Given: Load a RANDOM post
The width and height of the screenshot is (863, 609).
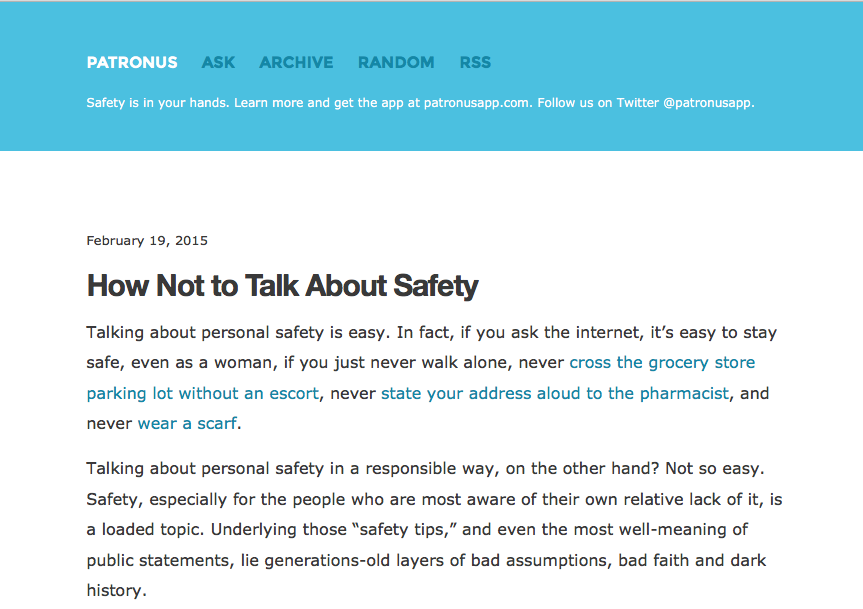Looking at the screenshot, I should (x=396, y=62).
